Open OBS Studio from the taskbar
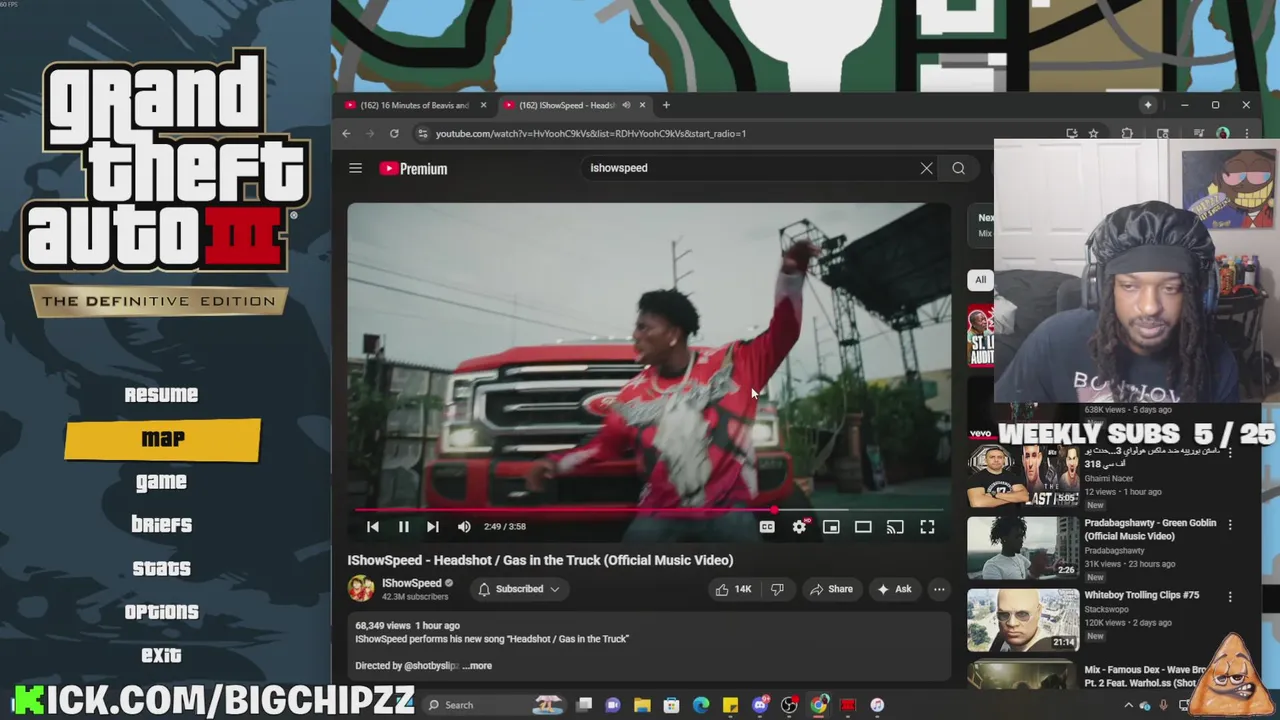This screenshot has height=720, width=1280. [789, 706]
